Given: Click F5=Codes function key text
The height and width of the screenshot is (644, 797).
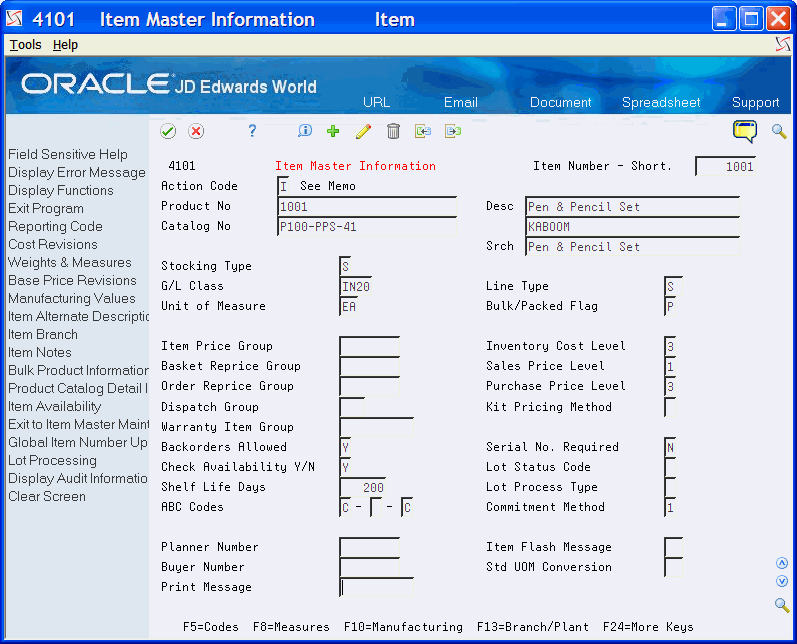Looking at the screenshot, I should pos(210,627).
